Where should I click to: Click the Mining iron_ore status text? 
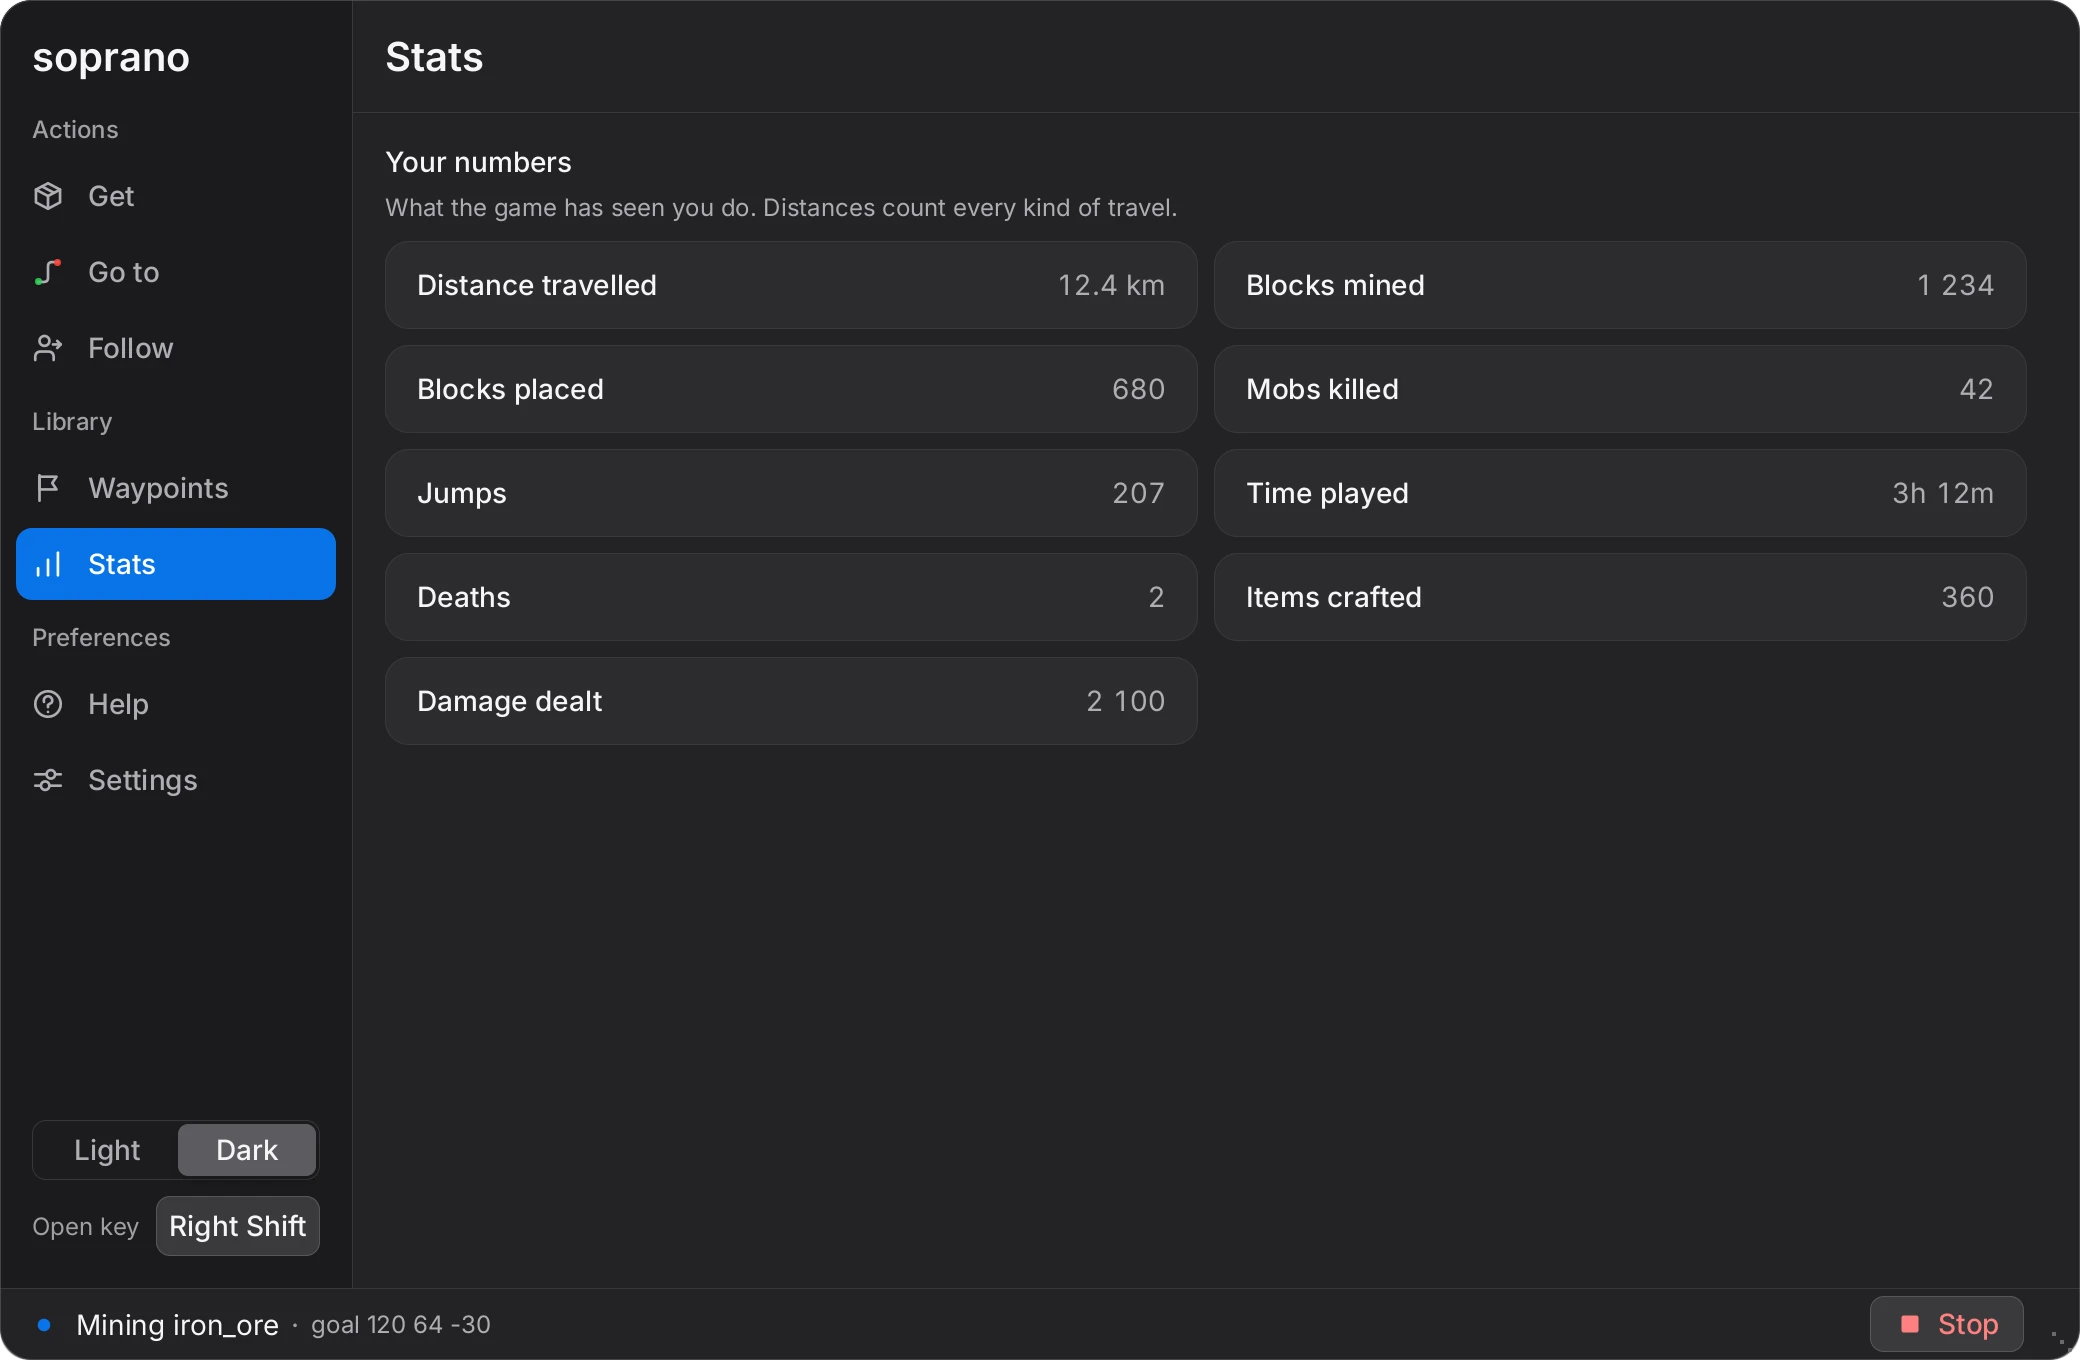[x=177, y=1325]
